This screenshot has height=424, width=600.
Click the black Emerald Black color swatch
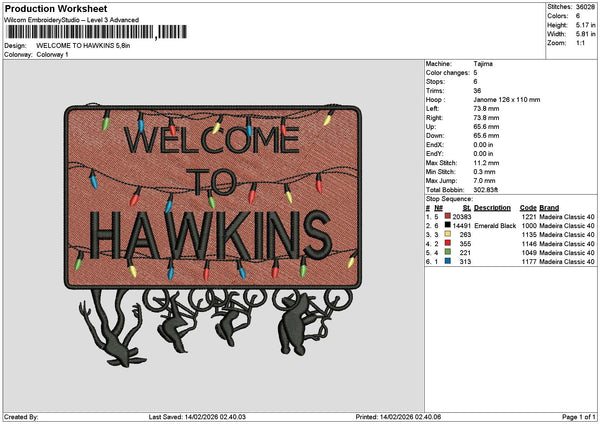click(x=447, y=225)
